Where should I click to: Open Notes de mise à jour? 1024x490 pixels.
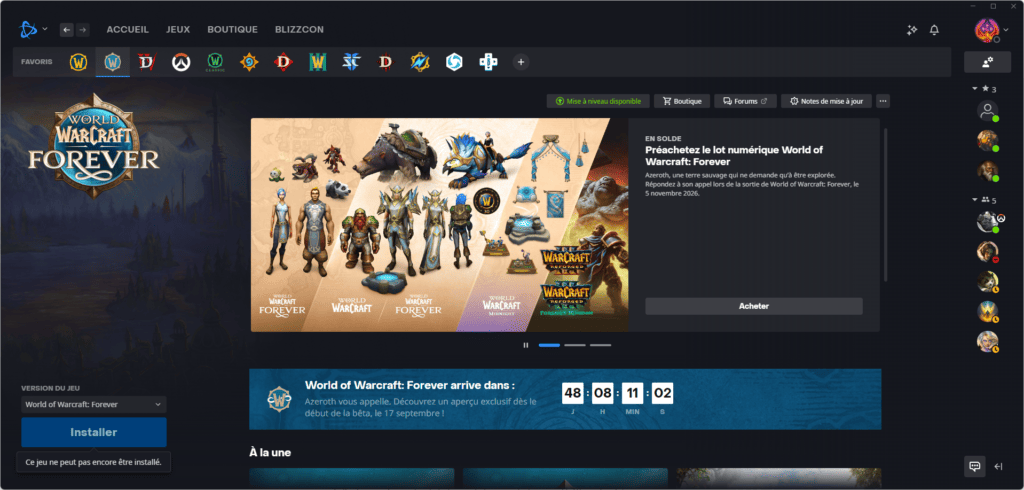826,101
